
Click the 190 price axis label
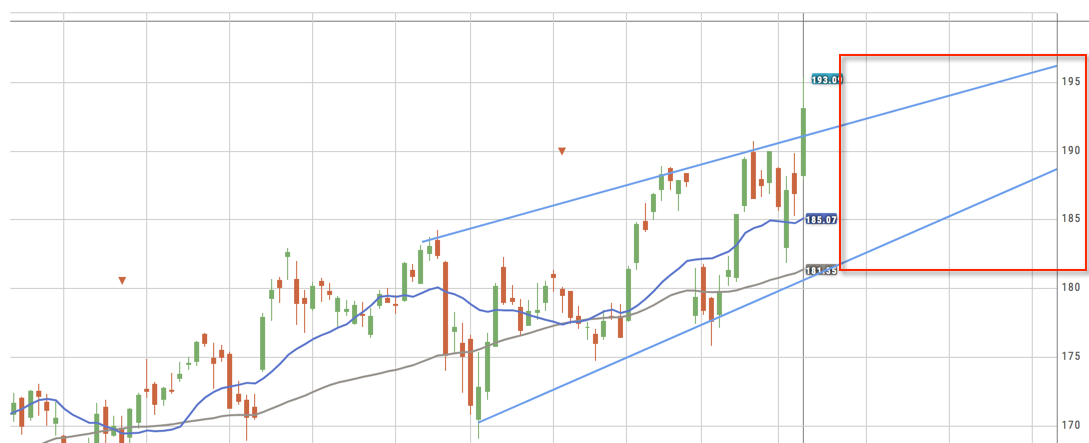1071,151
